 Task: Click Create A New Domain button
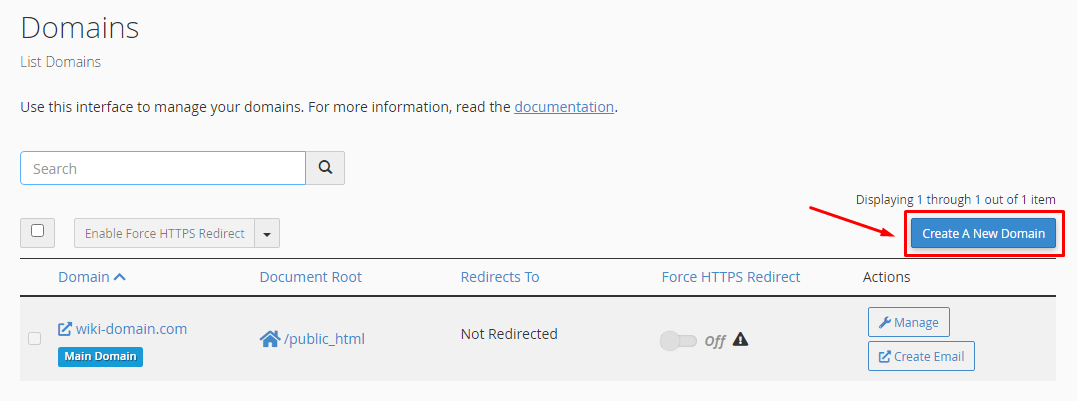[x=983, y=233]
